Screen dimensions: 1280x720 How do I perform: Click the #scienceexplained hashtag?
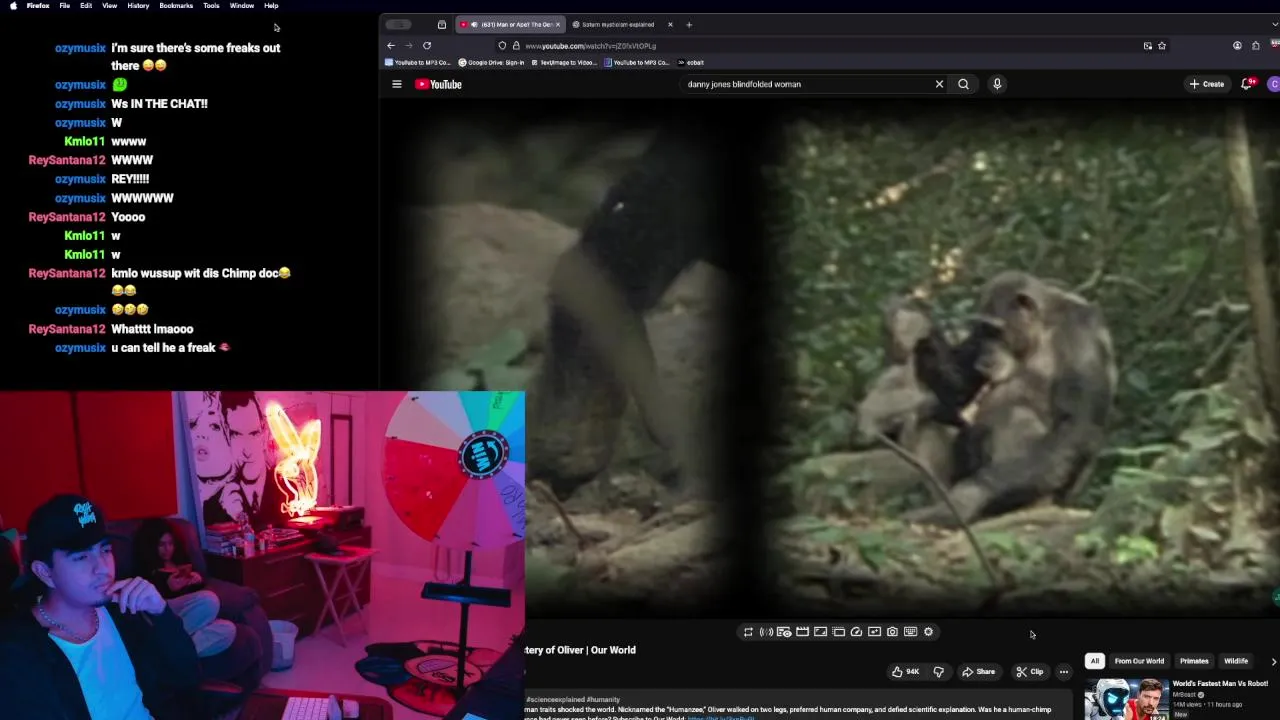557,699
